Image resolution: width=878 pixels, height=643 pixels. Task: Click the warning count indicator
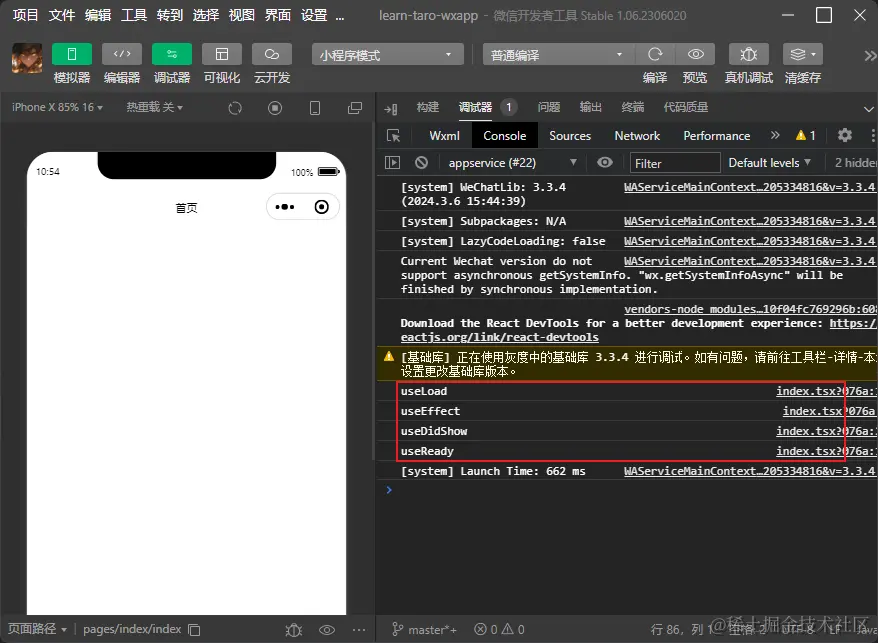806,135
